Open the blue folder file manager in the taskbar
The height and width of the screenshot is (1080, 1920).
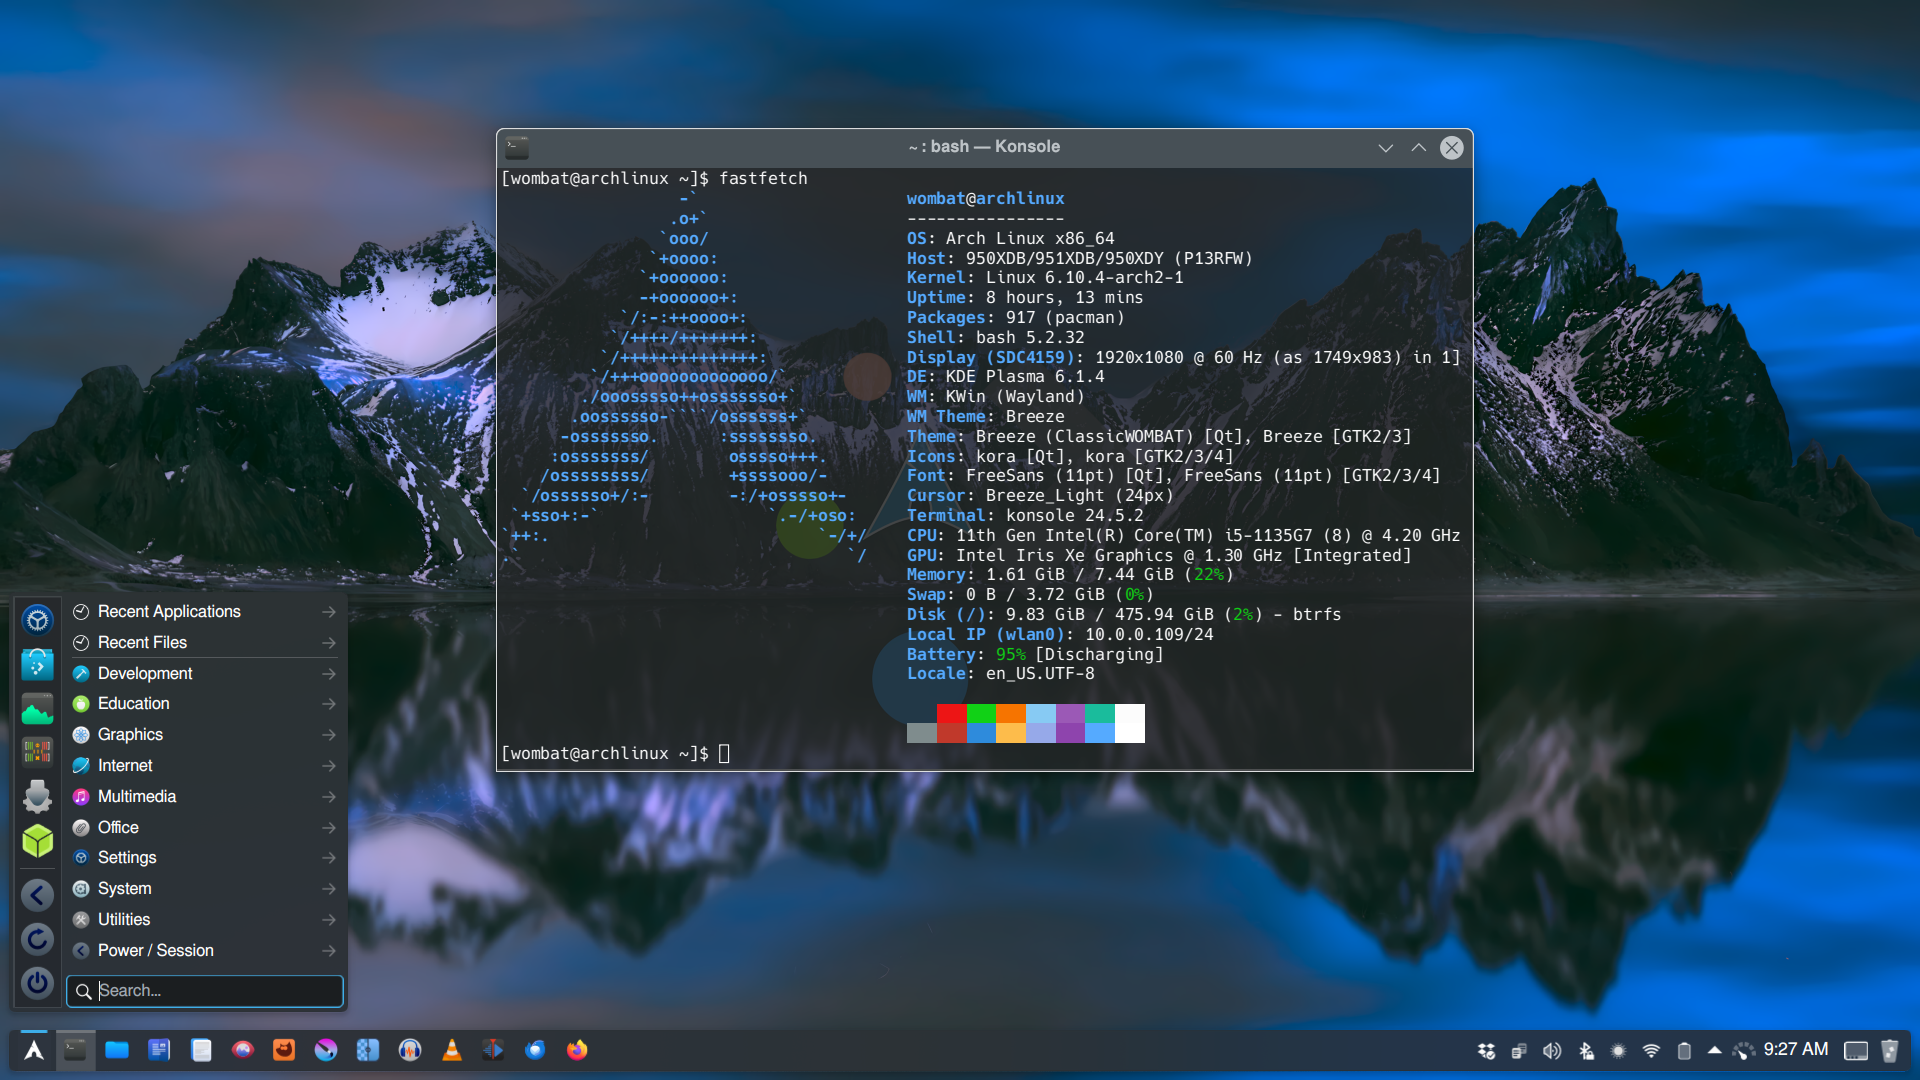click(x=117, y=1050)
